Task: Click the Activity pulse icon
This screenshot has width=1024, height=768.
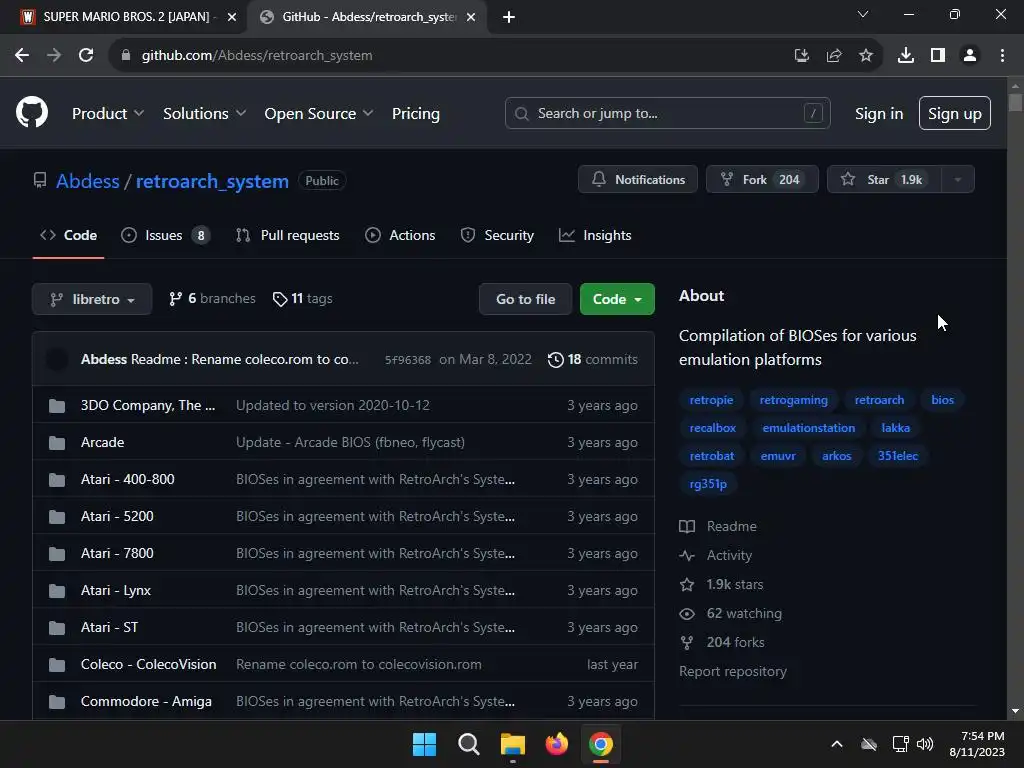Action: pyautogui.click(x=687, y=556)
